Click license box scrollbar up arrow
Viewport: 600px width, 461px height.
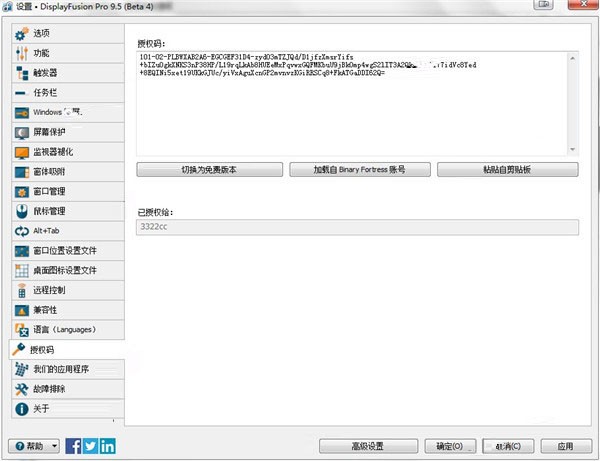[x=572, y=58]
